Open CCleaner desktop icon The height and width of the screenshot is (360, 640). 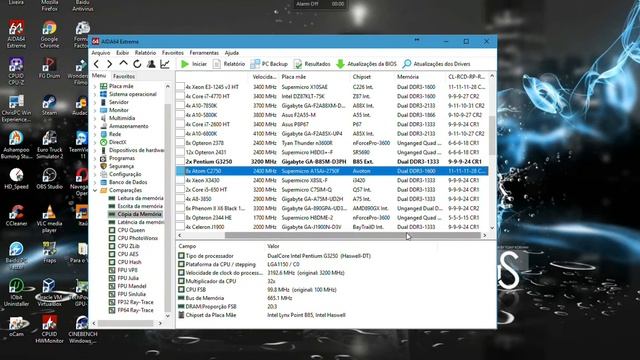pos(16,215)
